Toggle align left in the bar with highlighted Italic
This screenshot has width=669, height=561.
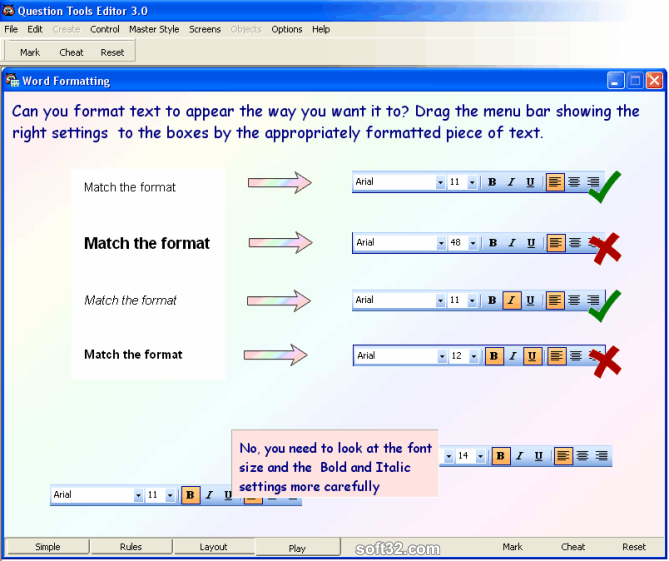[555, 300]
